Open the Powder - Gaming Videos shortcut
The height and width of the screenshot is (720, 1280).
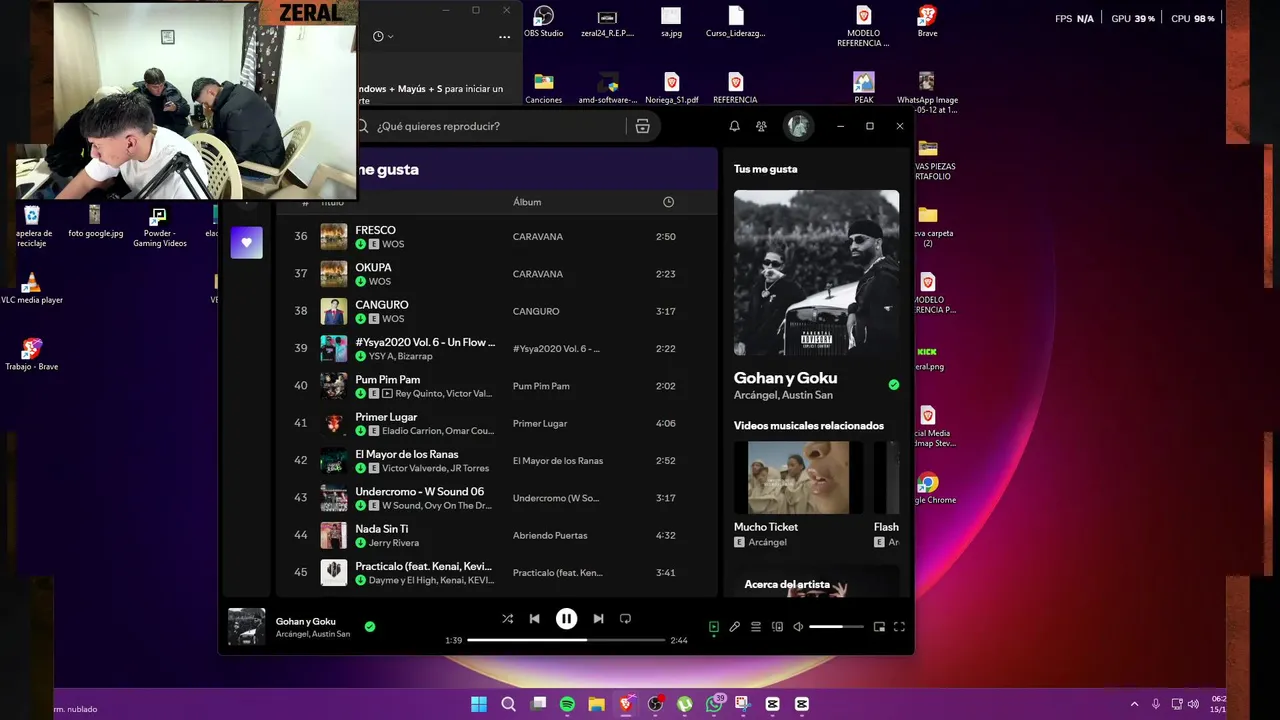[x=159, y=228]
